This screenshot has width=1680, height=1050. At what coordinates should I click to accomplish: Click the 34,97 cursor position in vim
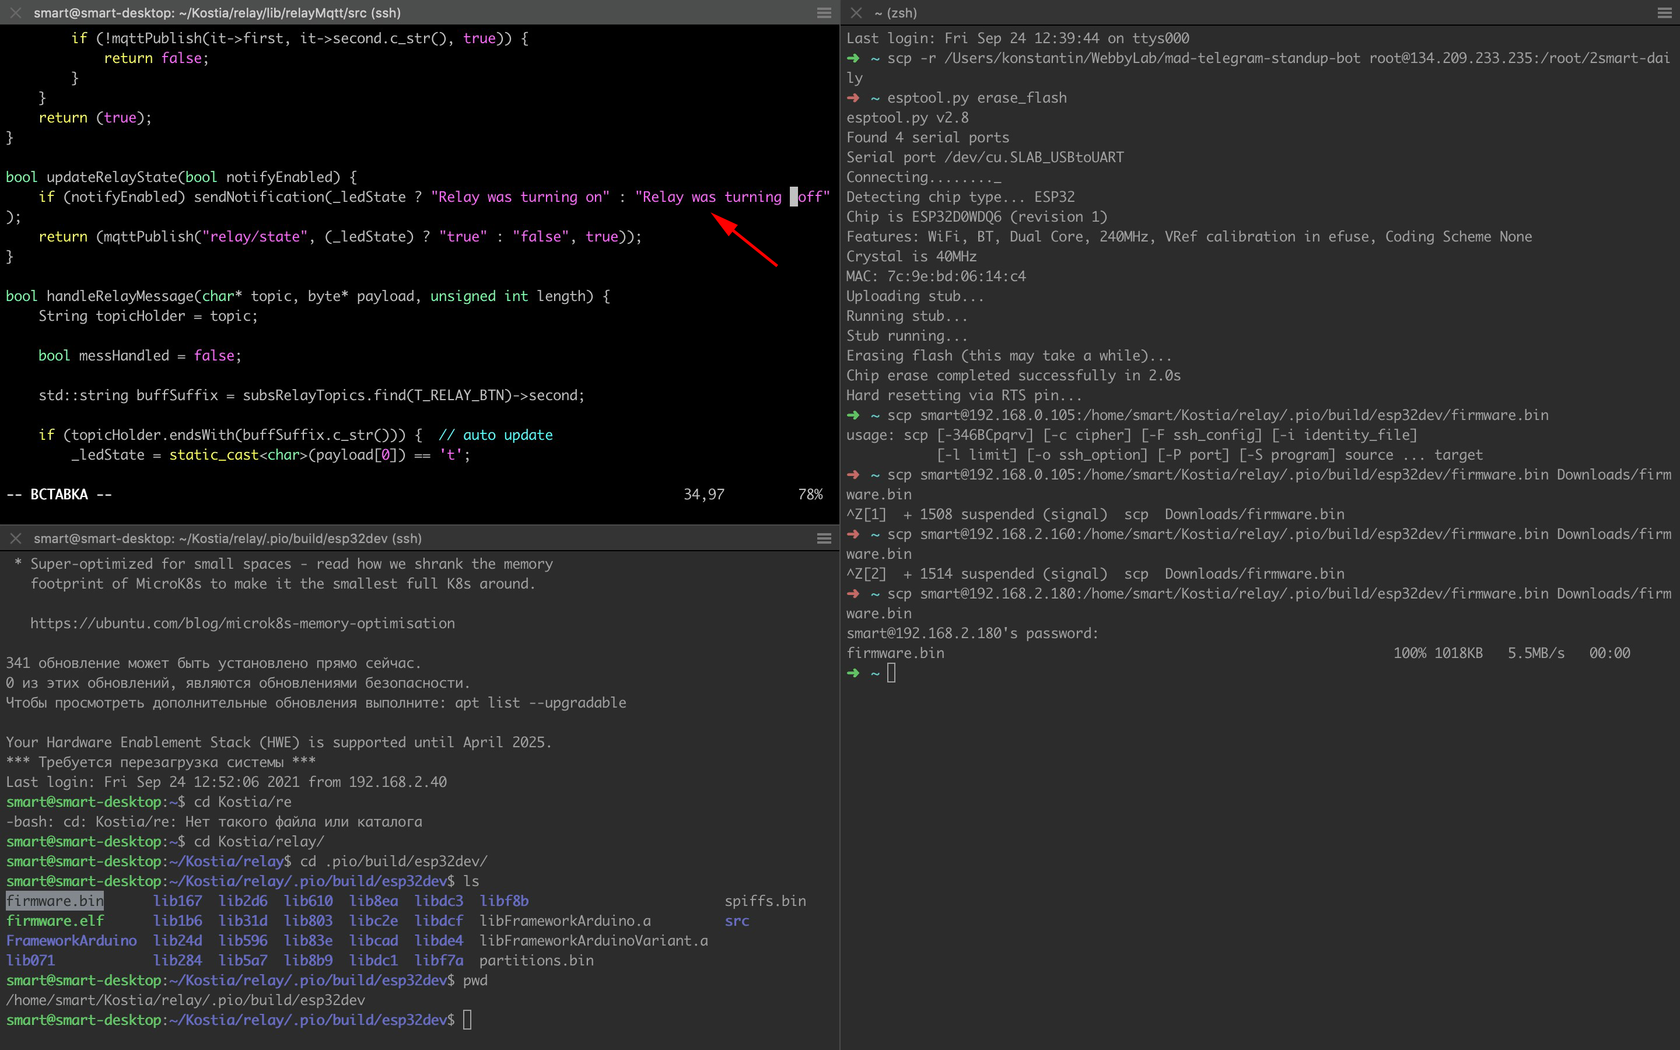(704, 494)
